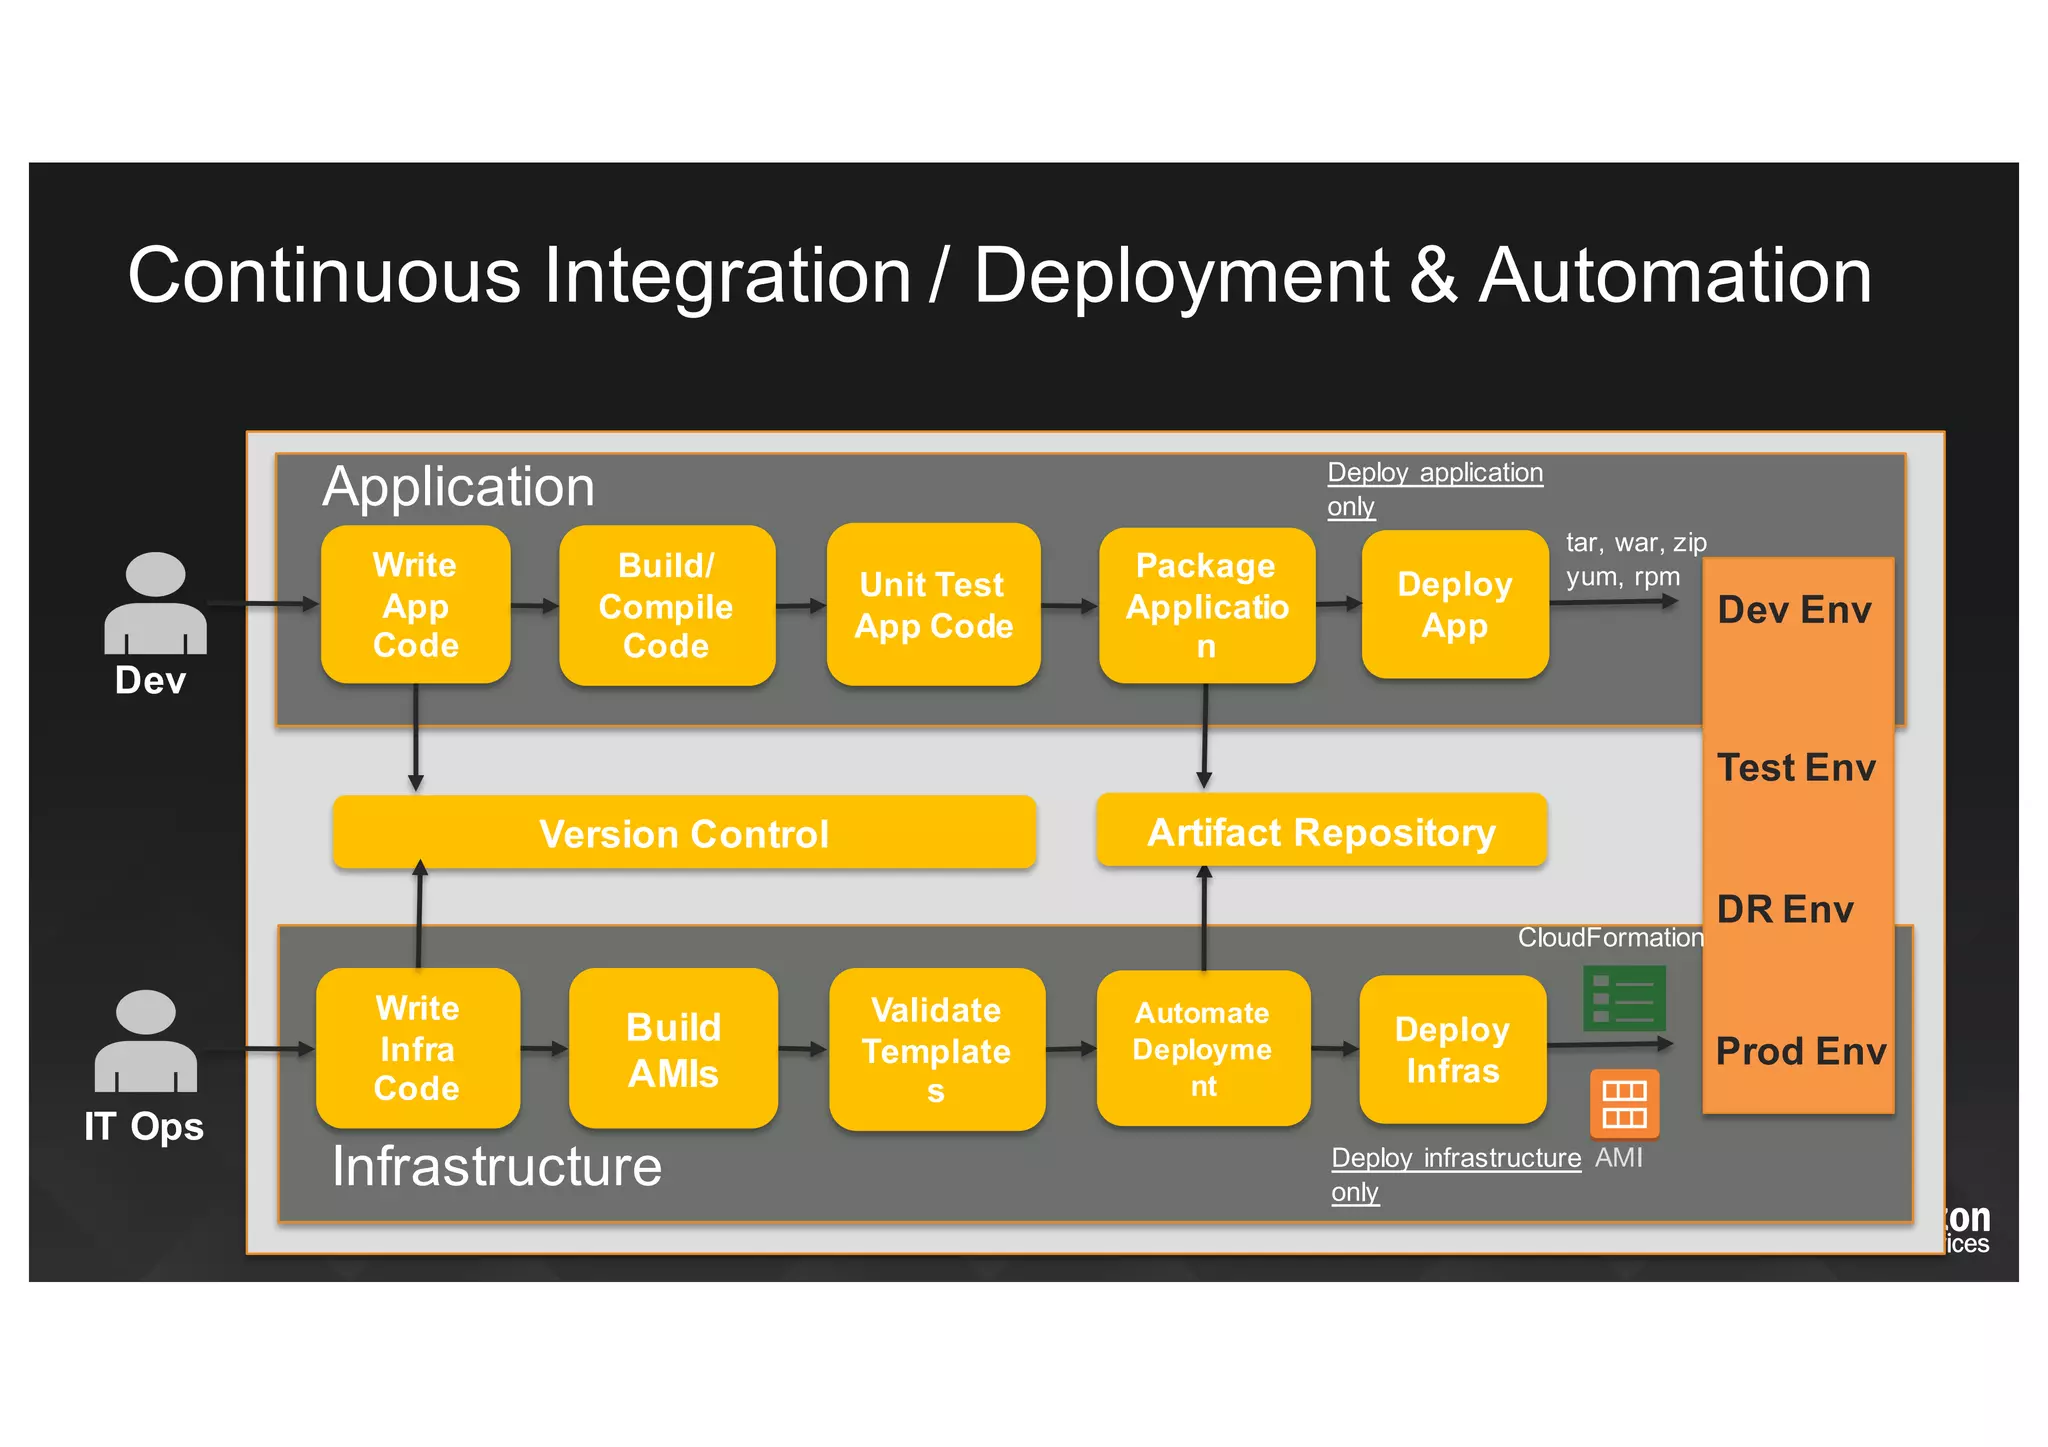Click the orange AMI grid icon
This screenshot has height=1447, width=2048.
pyautogui.click(x=1624, y=1104)
